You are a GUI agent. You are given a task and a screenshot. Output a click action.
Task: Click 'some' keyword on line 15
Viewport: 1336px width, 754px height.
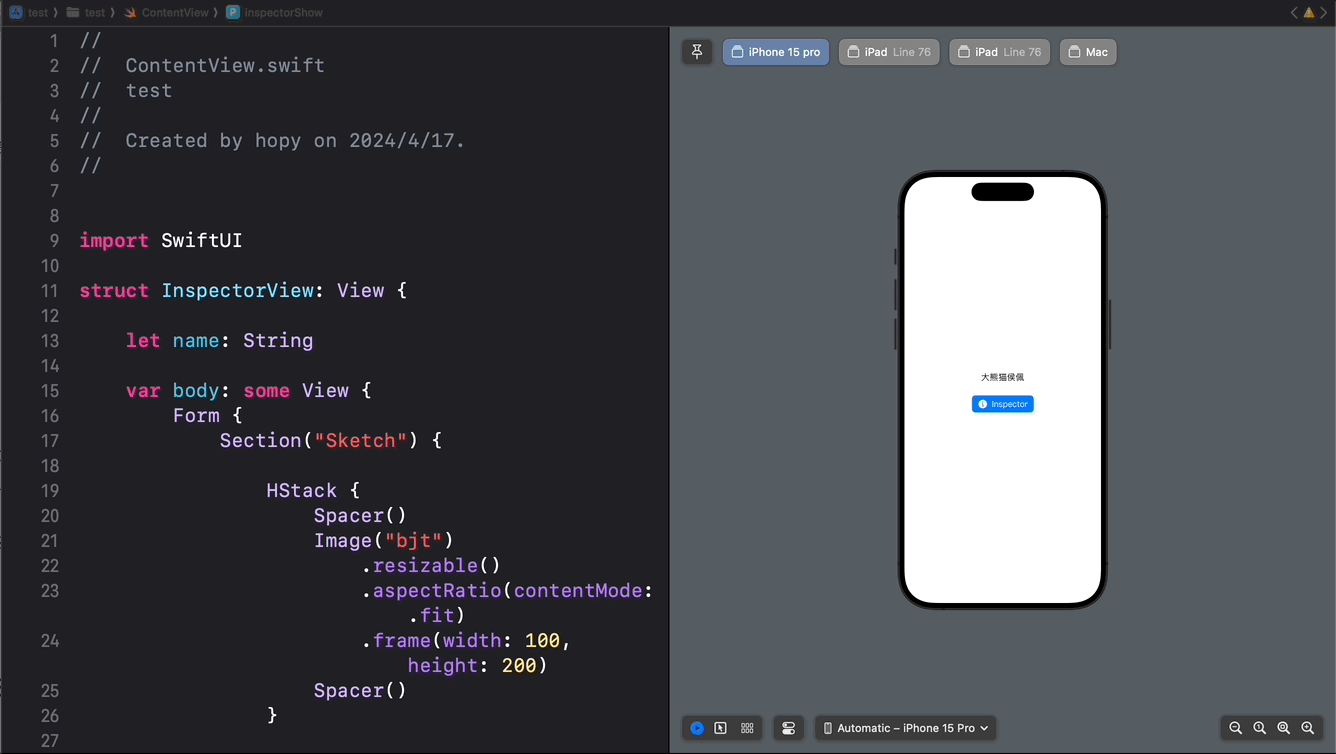266,391
